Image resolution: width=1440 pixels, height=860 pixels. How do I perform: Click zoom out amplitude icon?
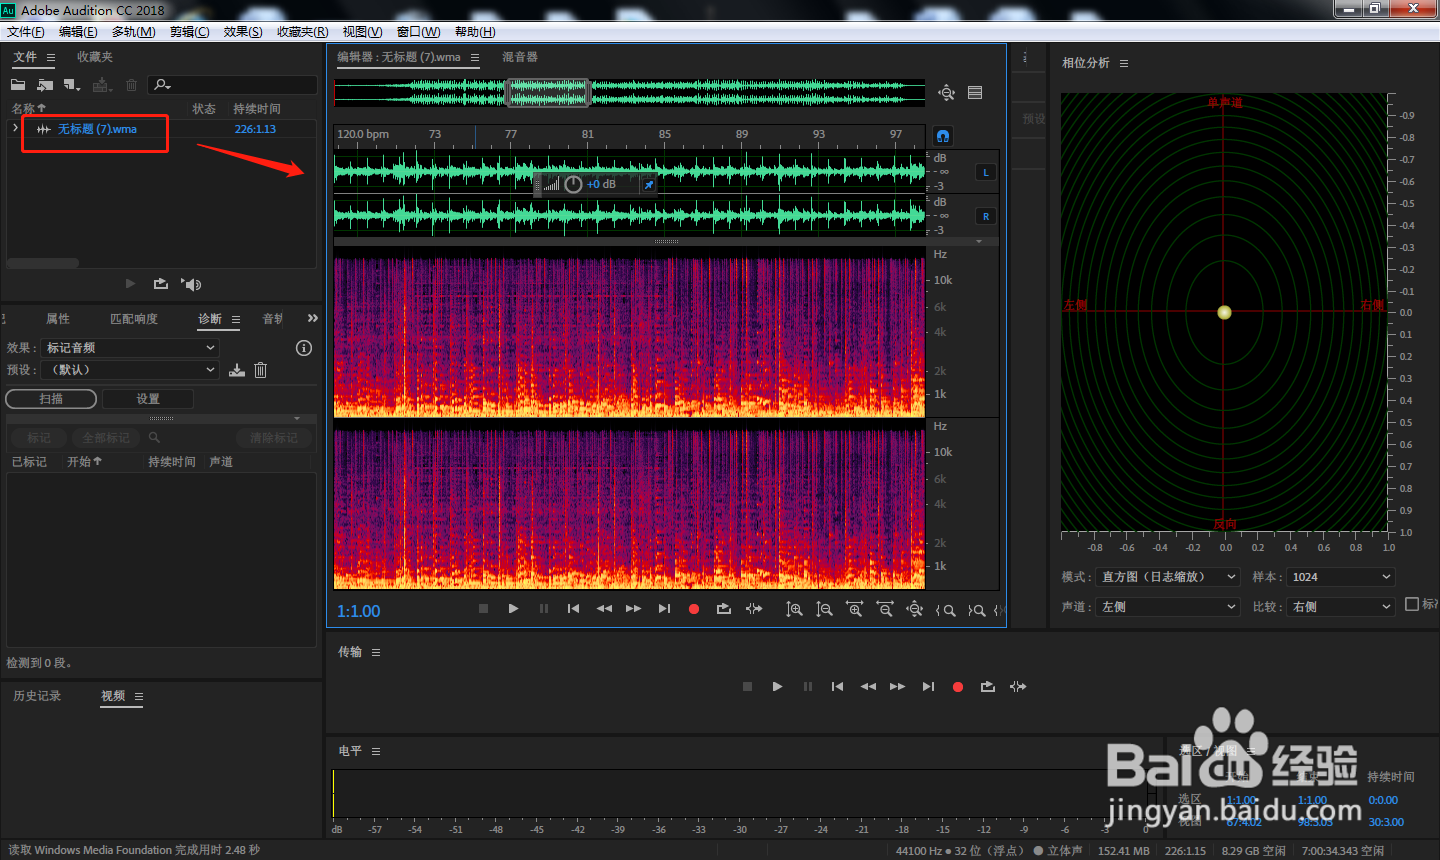tap(824, 609)
